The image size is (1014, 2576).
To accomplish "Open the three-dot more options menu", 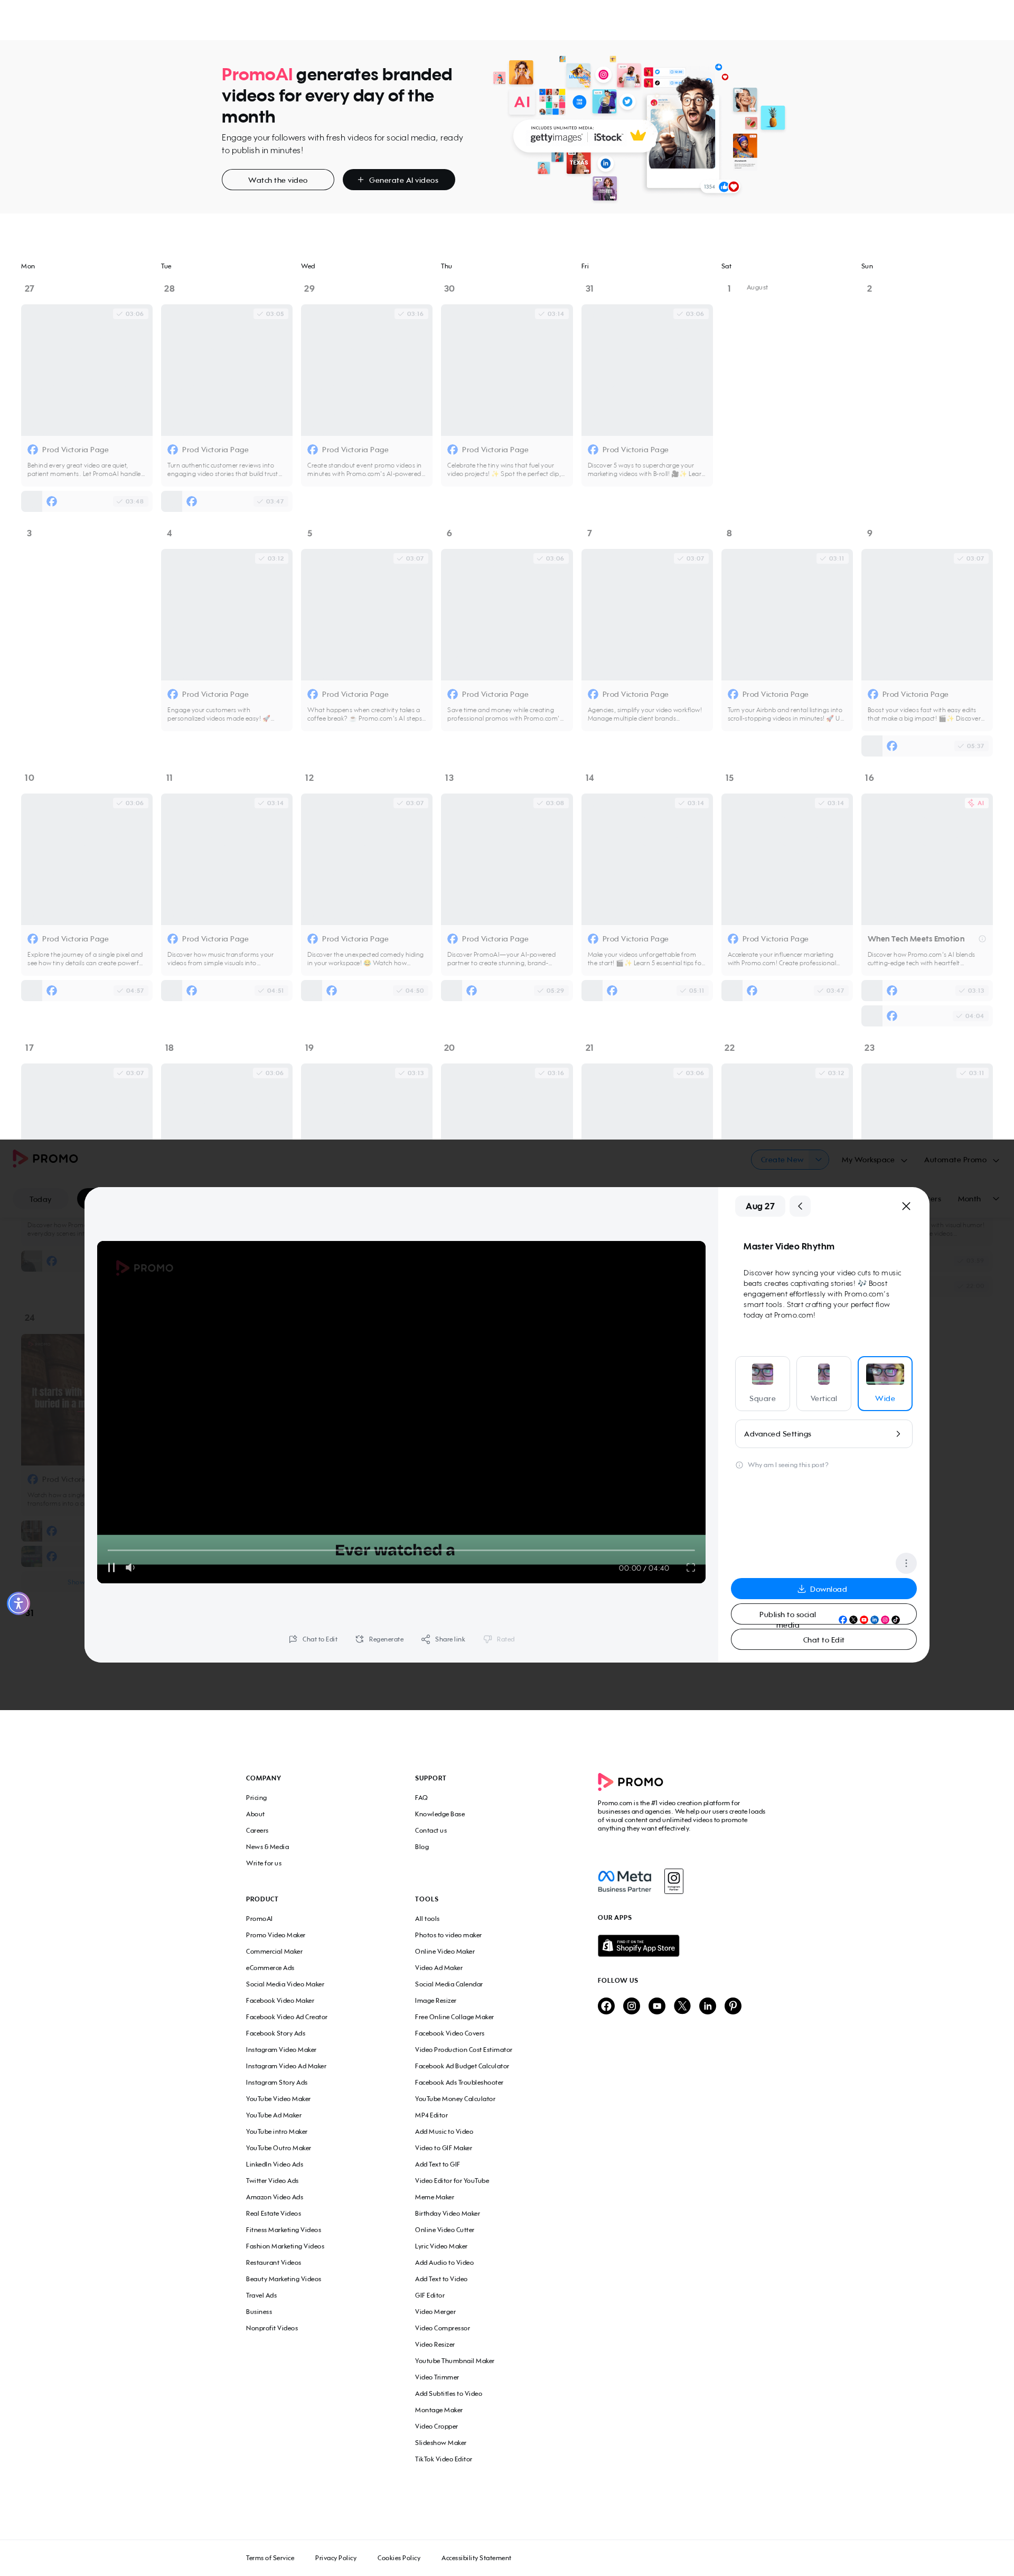I will 906,1563.
